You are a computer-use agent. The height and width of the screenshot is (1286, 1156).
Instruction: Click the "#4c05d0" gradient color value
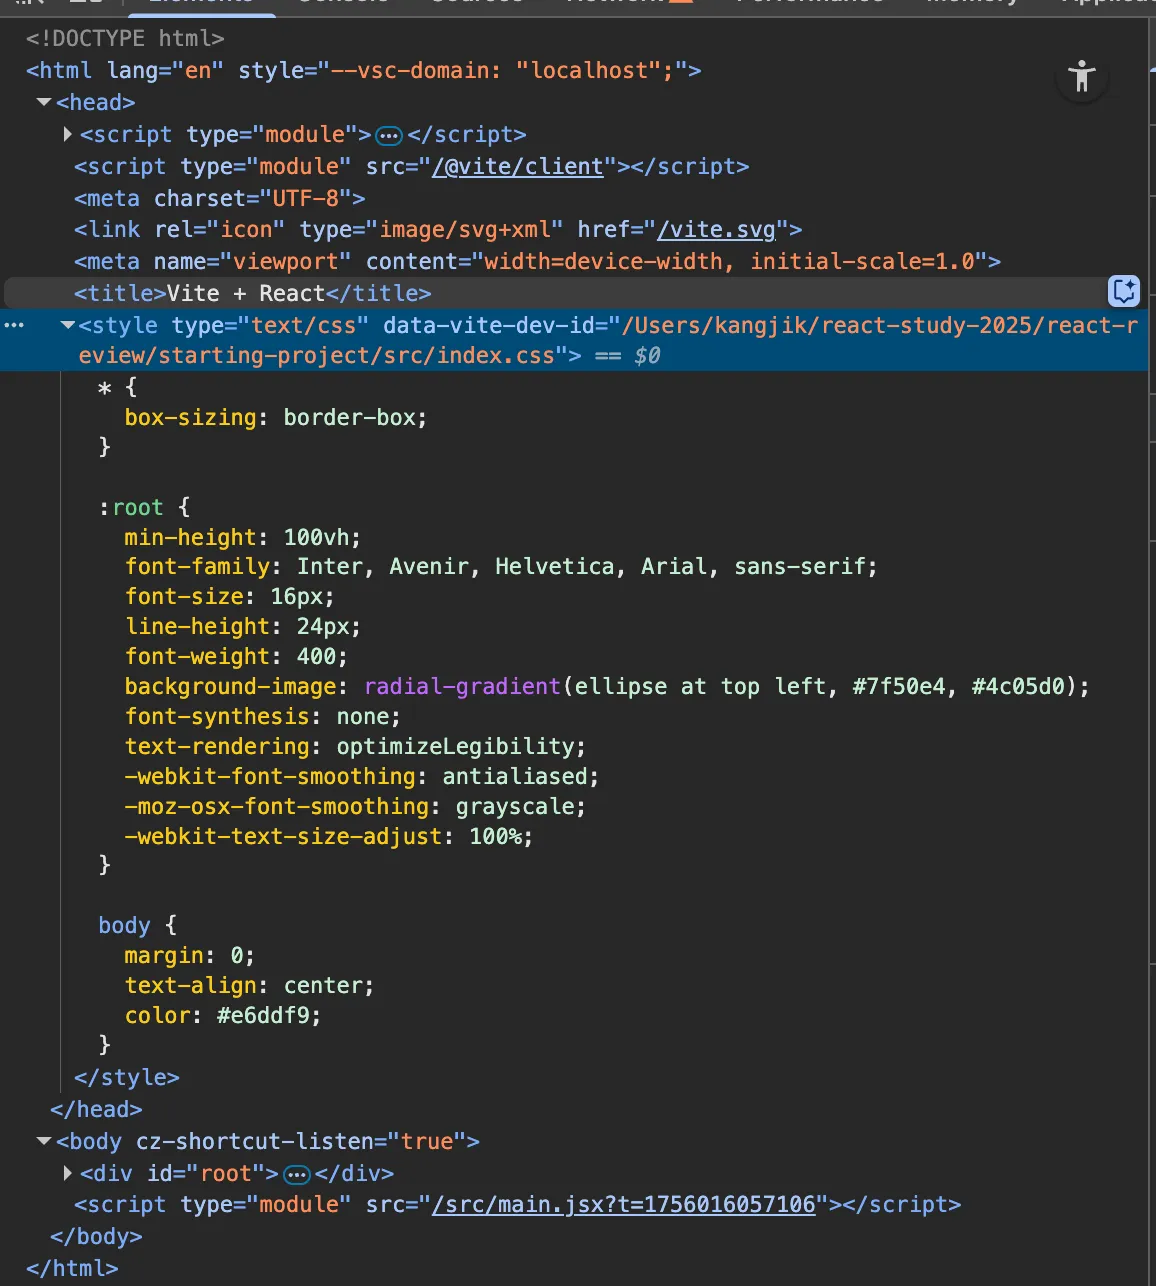tap(1018, 686)
